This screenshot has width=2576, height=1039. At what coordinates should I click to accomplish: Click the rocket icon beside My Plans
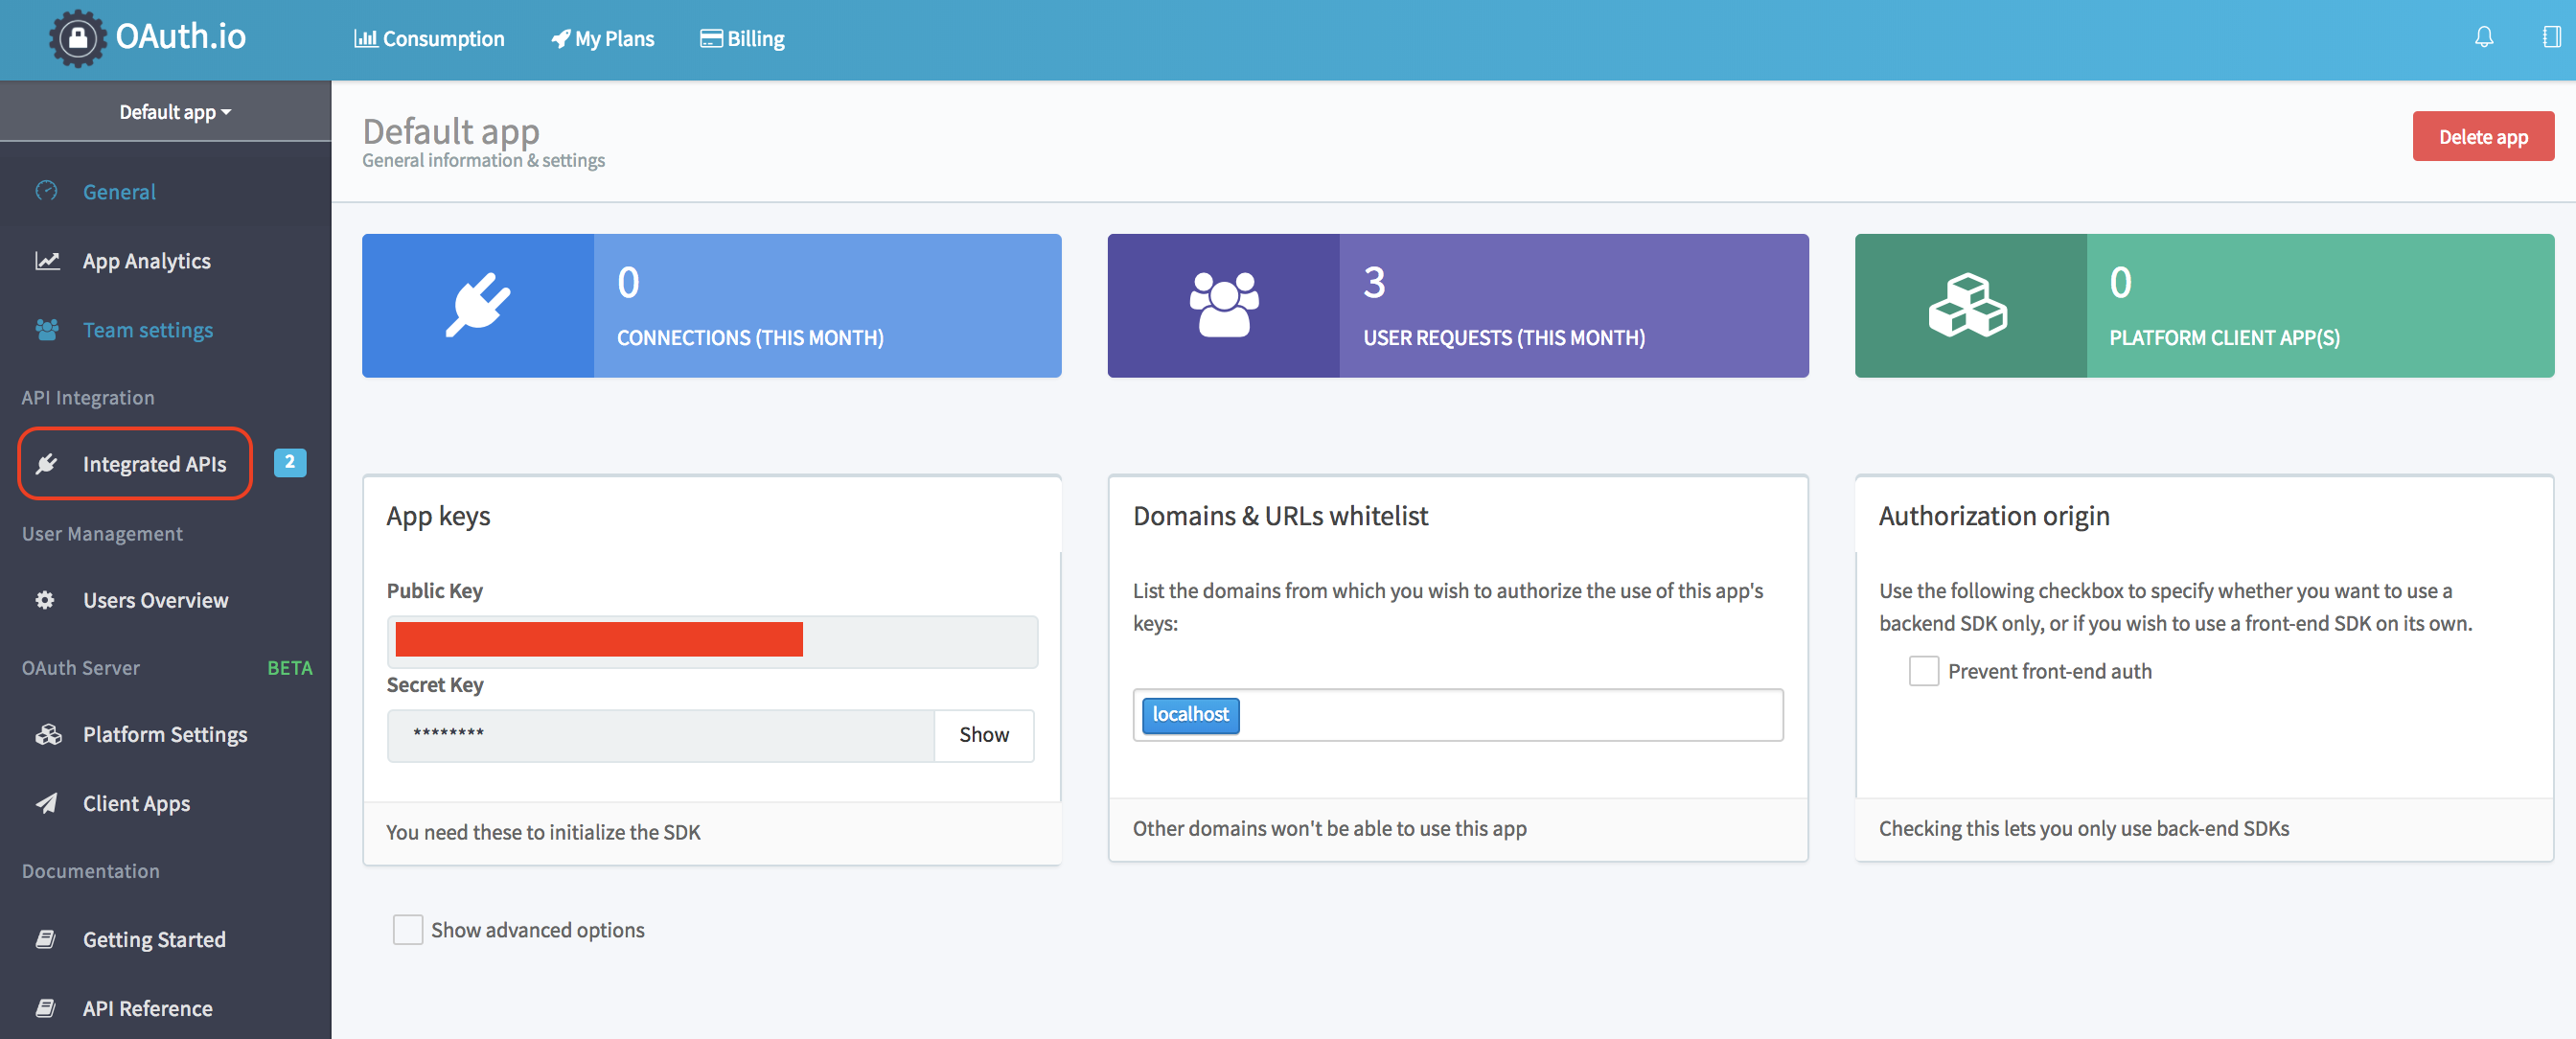(561, 39)
